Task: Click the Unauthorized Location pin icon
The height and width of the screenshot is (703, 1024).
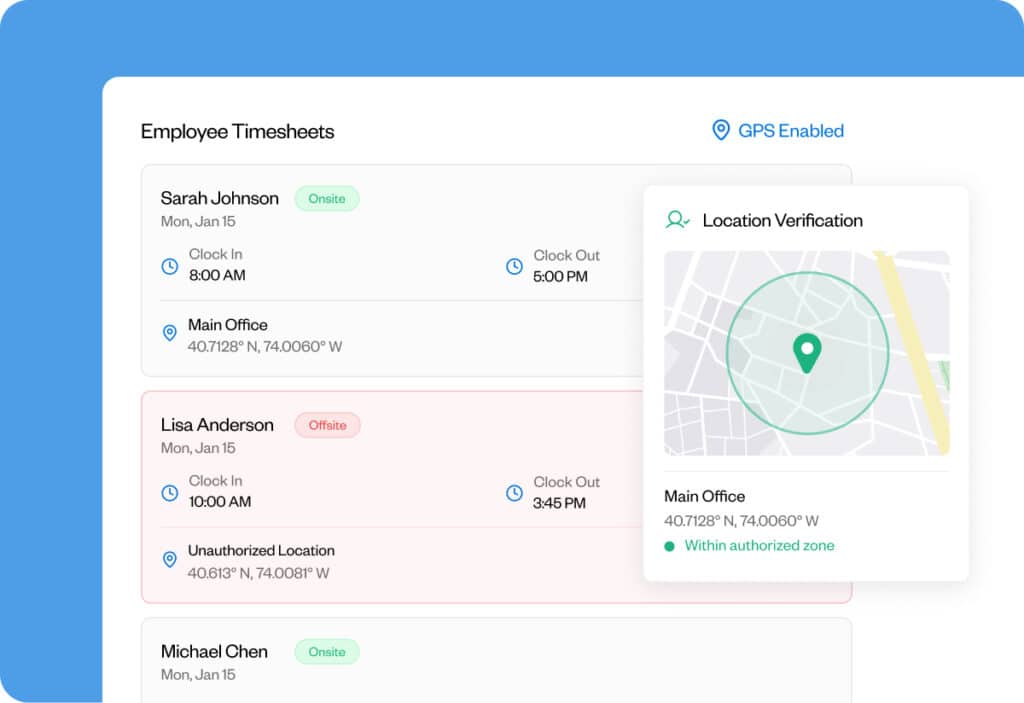Action: (x=170, y=559)
